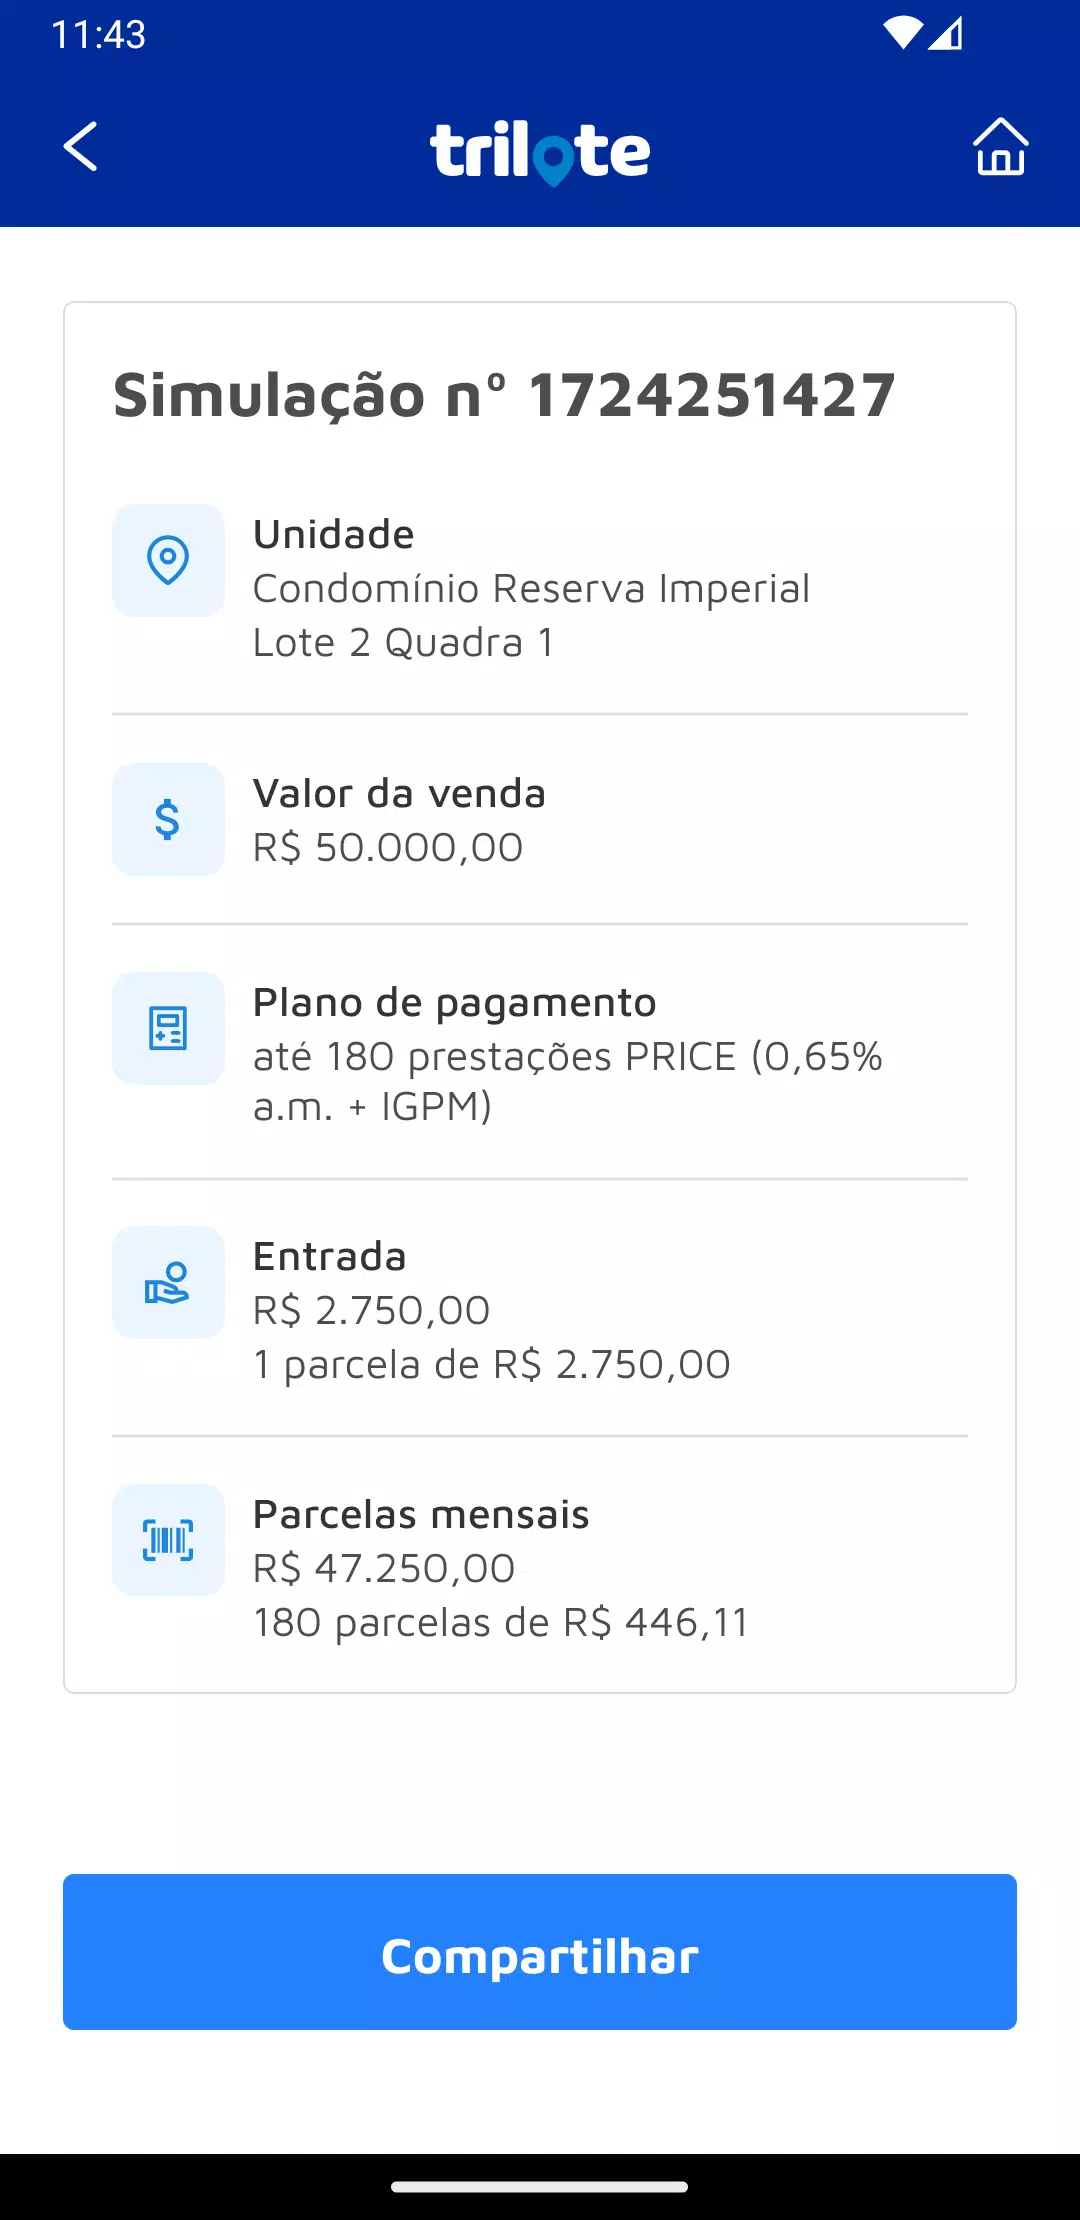Tap the Entrada hand-coin icon
Viewport: 1080px width, 2220px height.
168,1282
